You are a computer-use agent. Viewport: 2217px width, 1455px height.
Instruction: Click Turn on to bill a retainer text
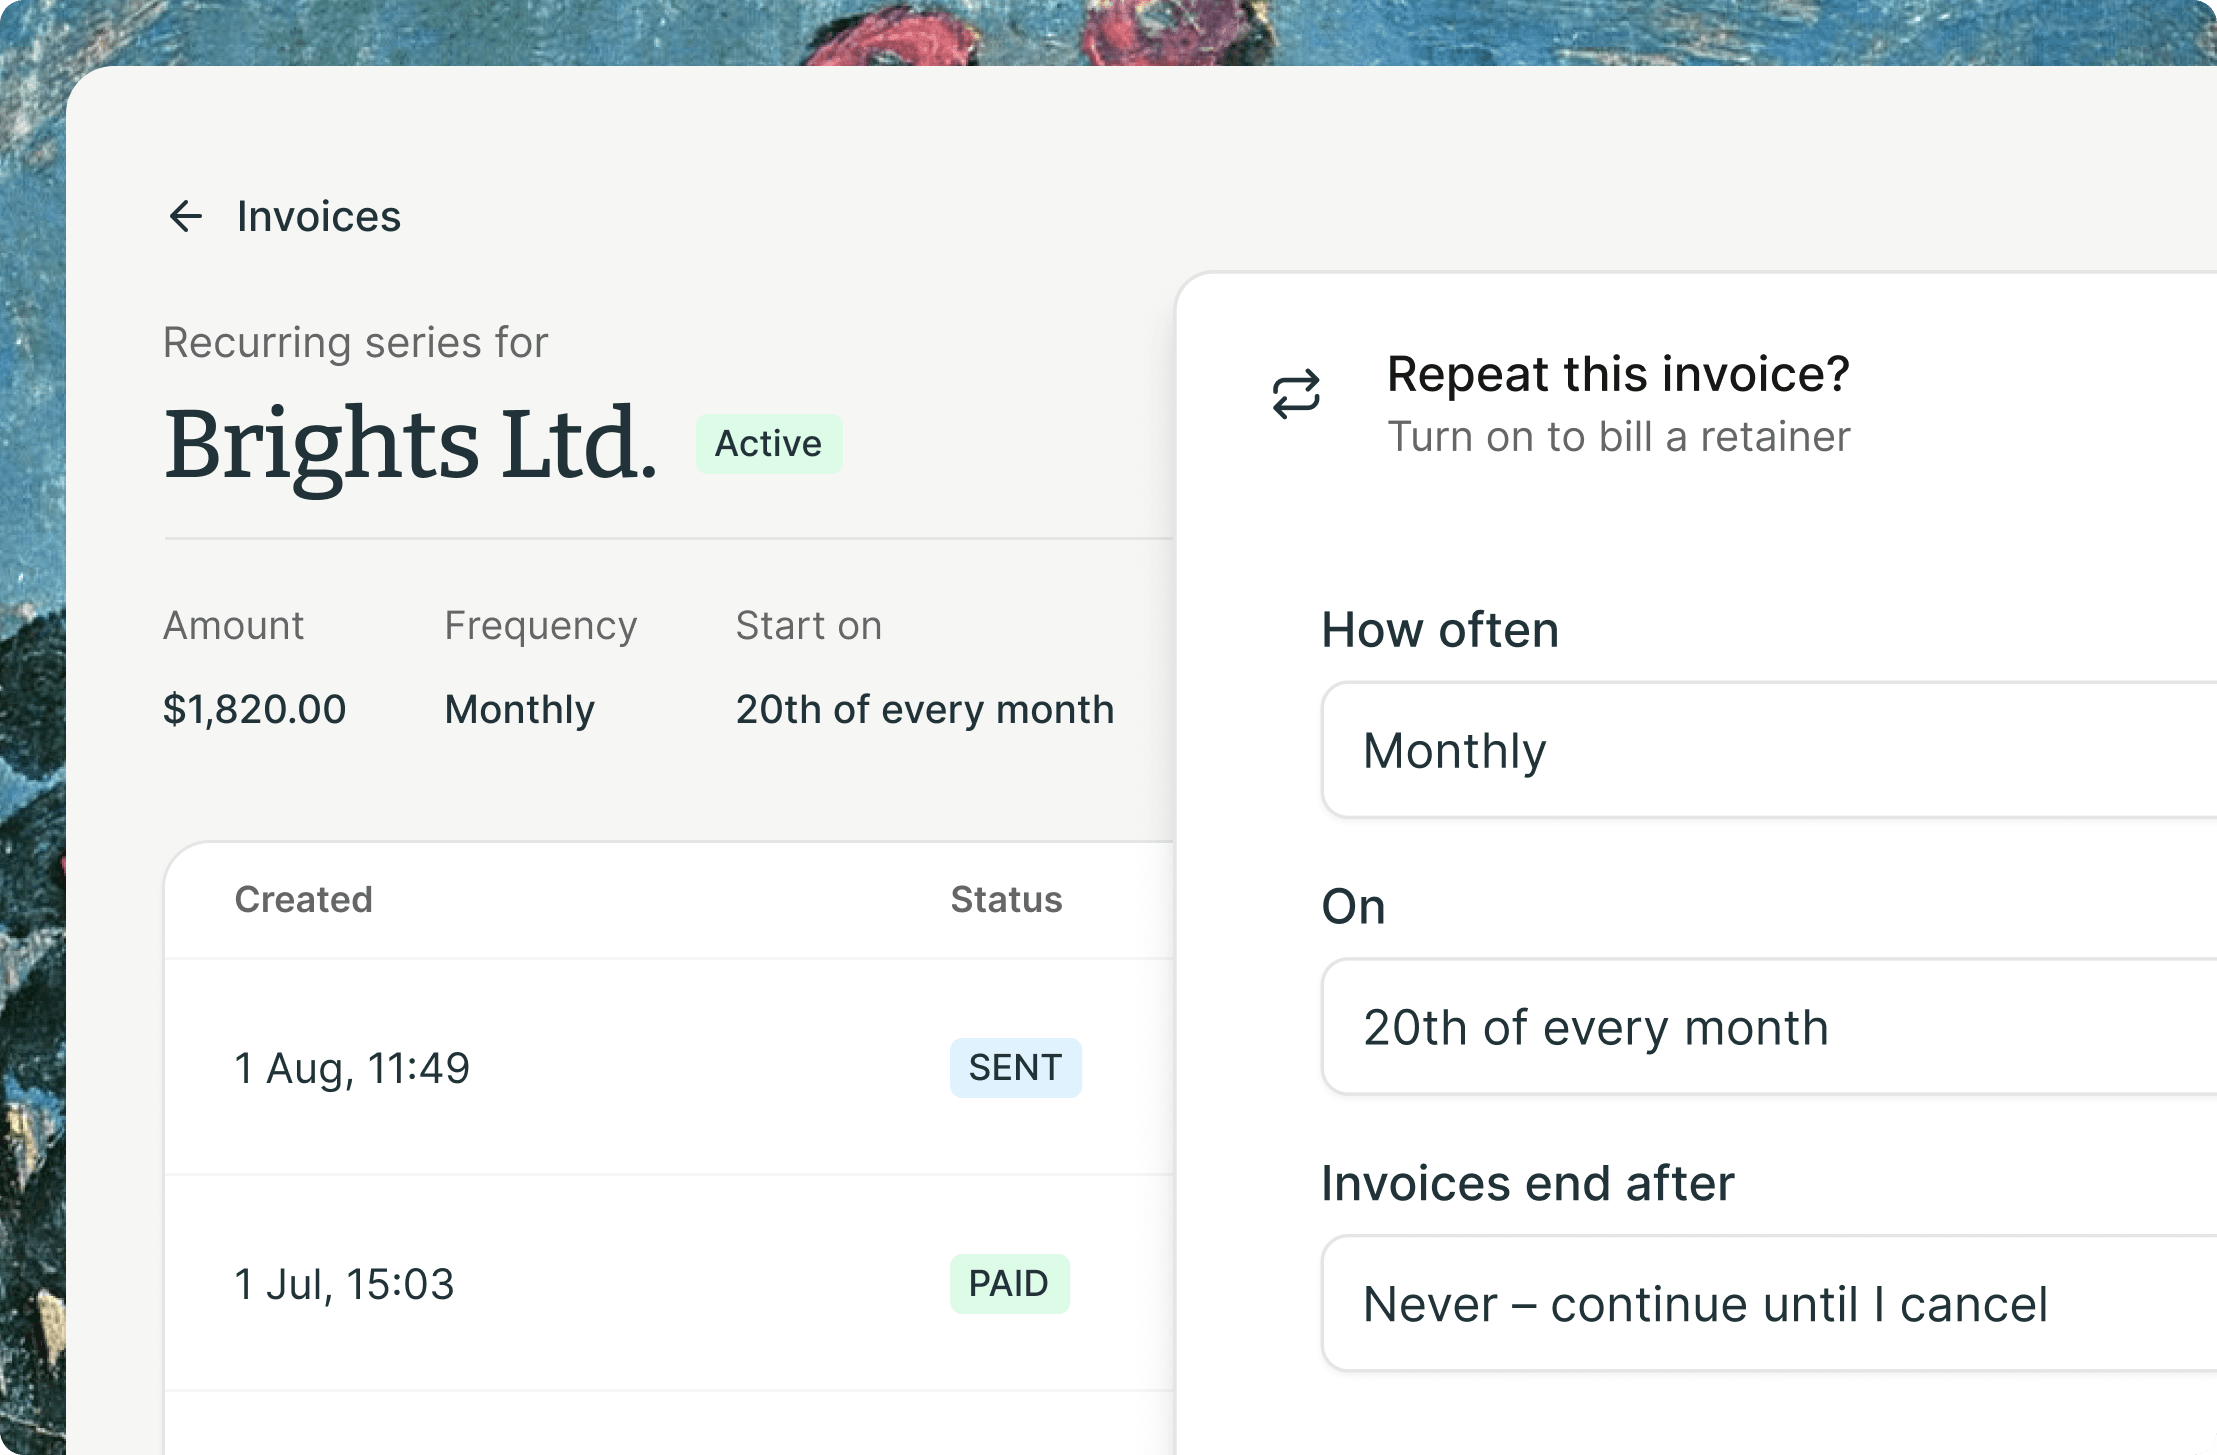1618,437
